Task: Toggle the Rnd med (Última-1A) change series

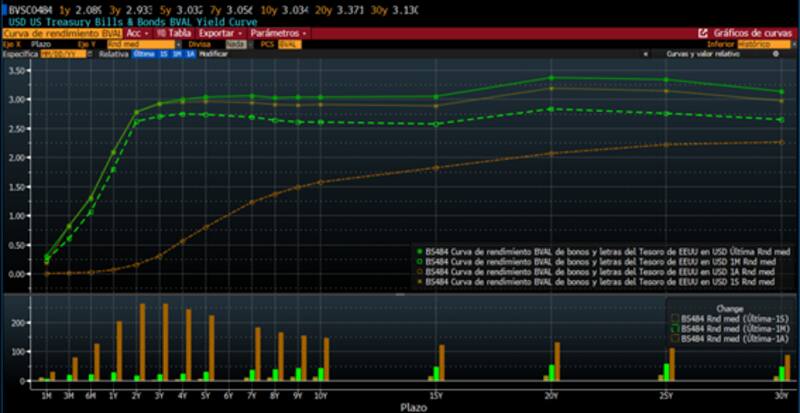Action: [x=673, y=338]
